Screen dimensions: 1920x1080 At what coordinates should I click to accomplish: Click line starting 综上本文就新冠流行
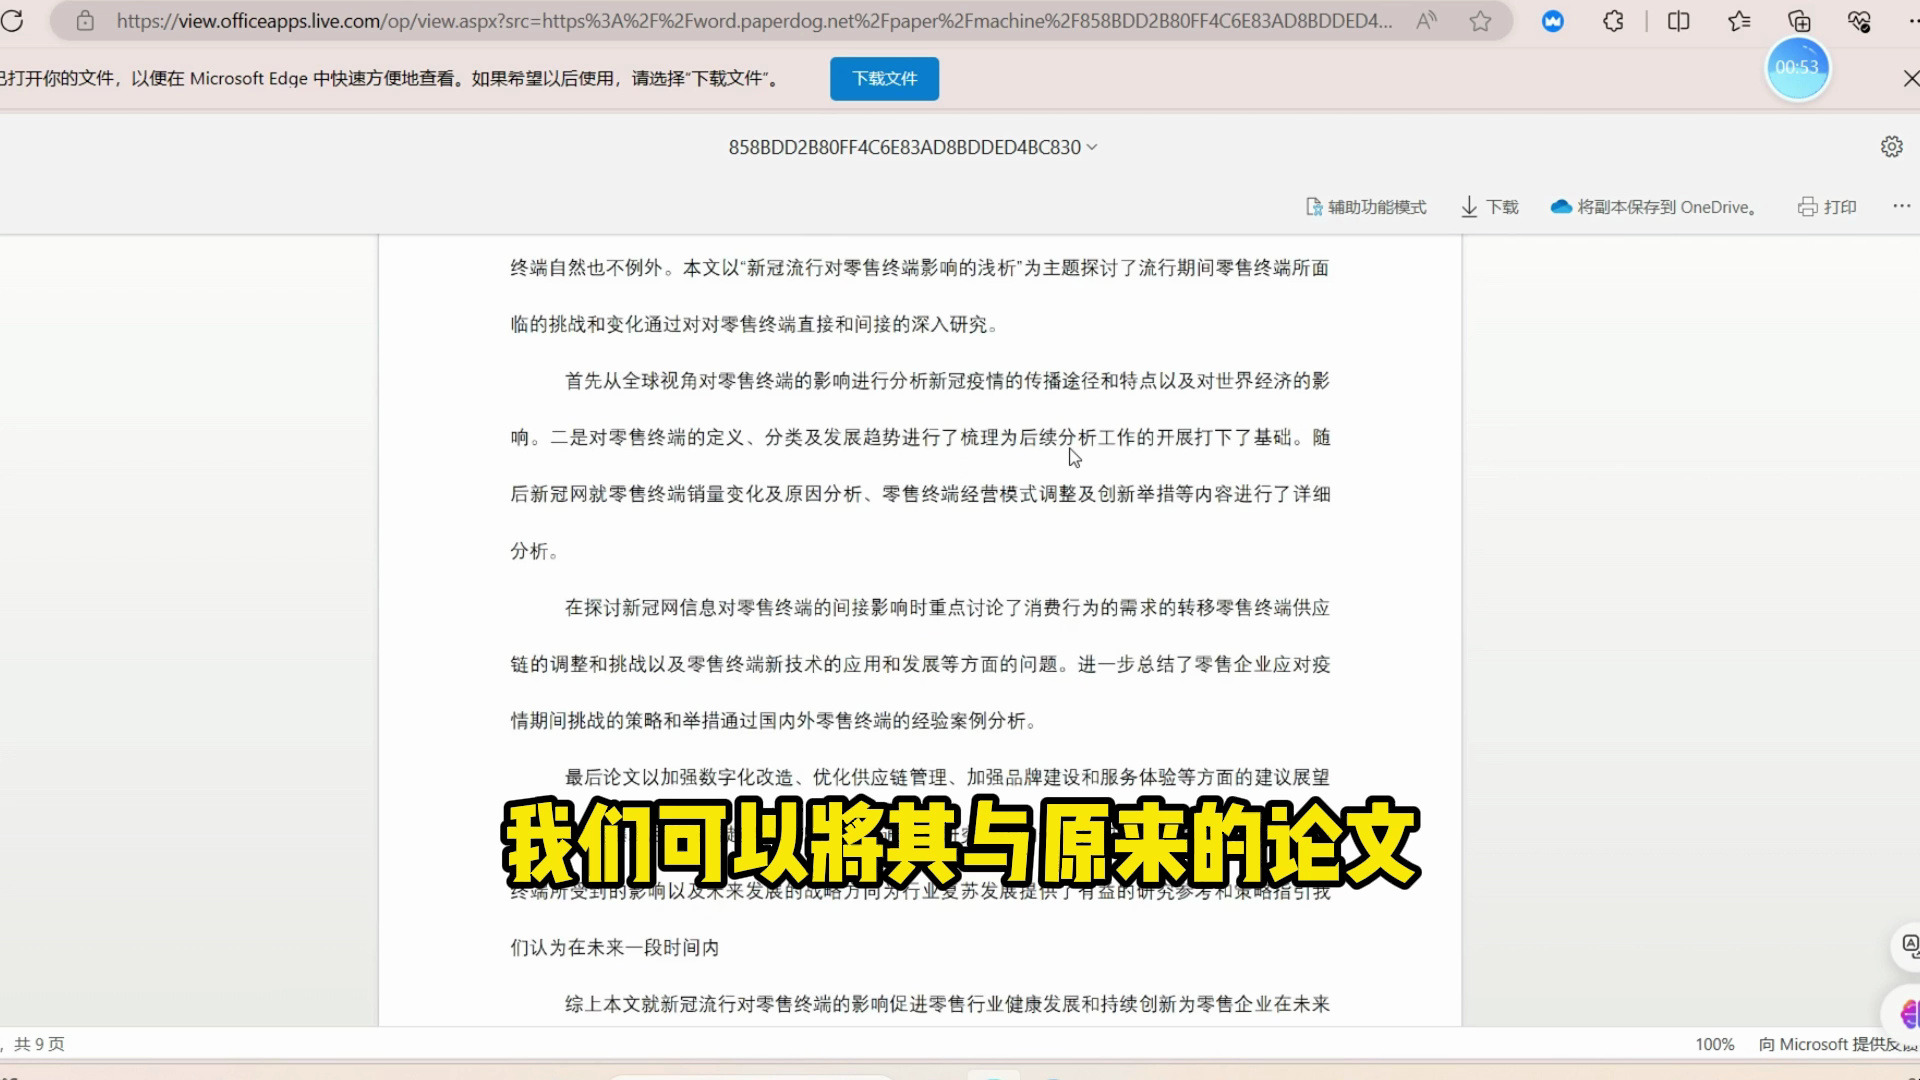tap(947, 1004)
